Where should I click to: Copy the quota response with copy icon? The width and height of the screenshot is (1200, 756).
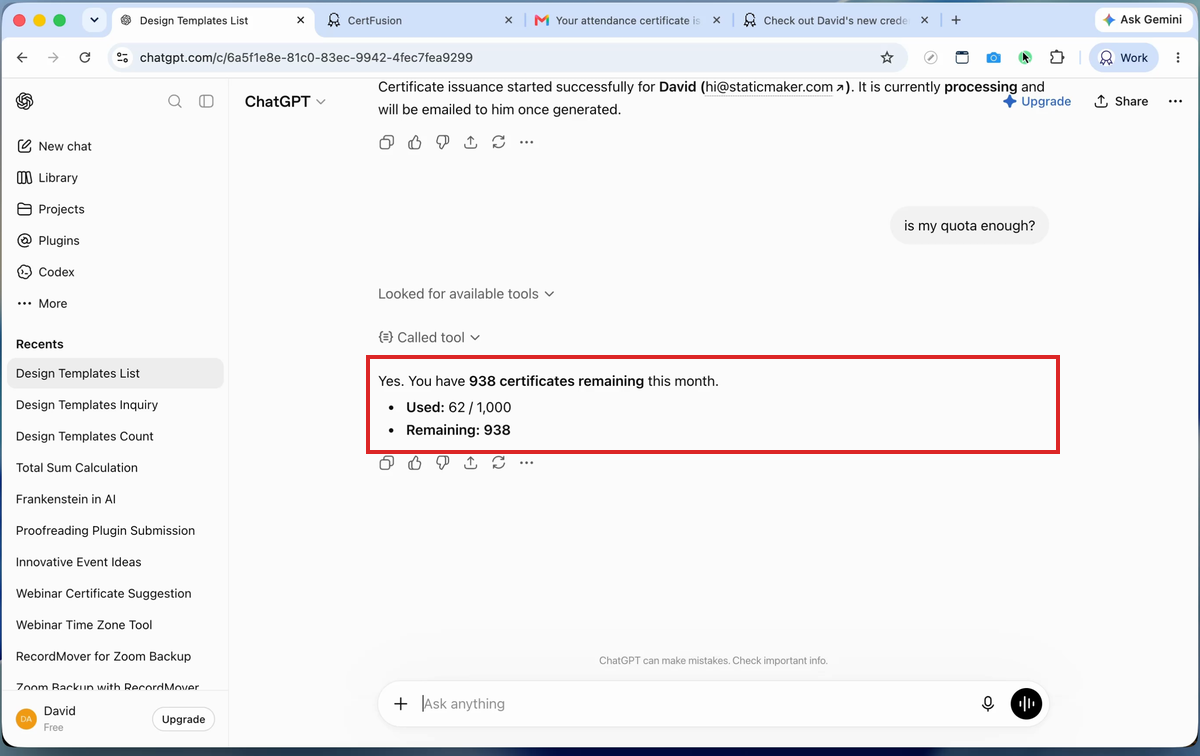pyautogui.click(x=386, y=463)
